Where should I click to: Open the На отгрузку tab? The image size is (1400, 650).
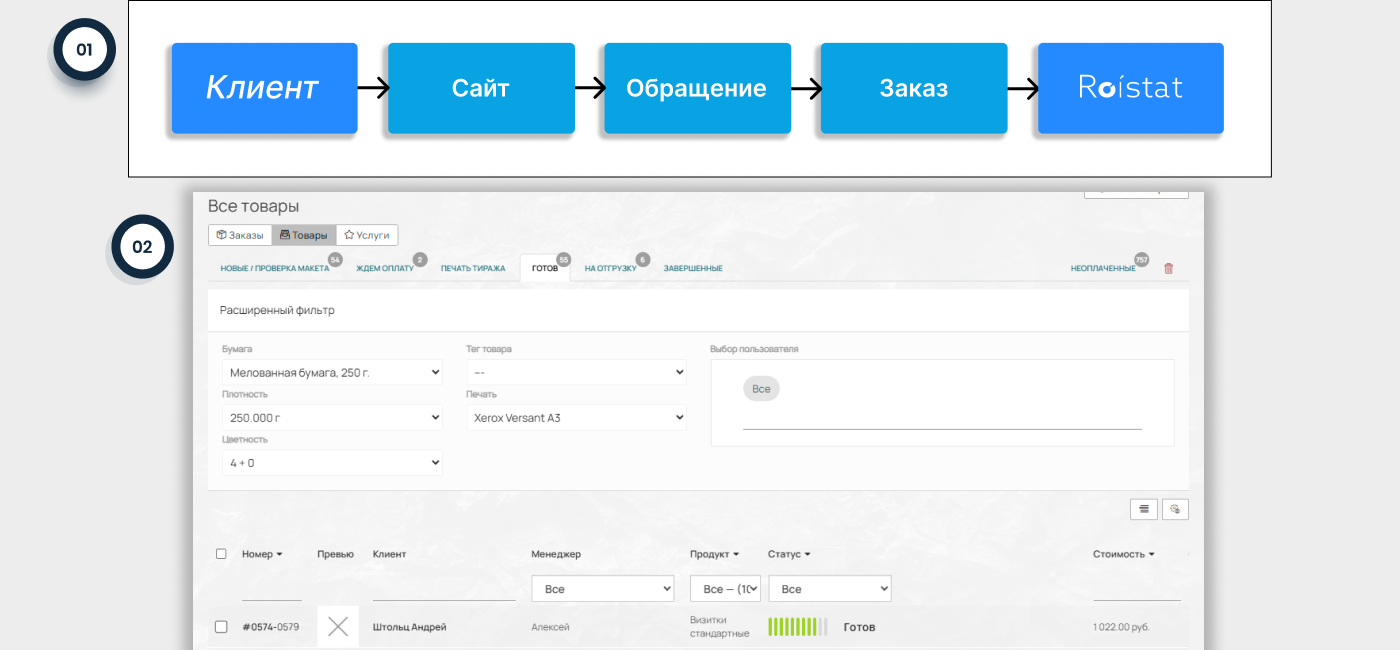(611, 268)
